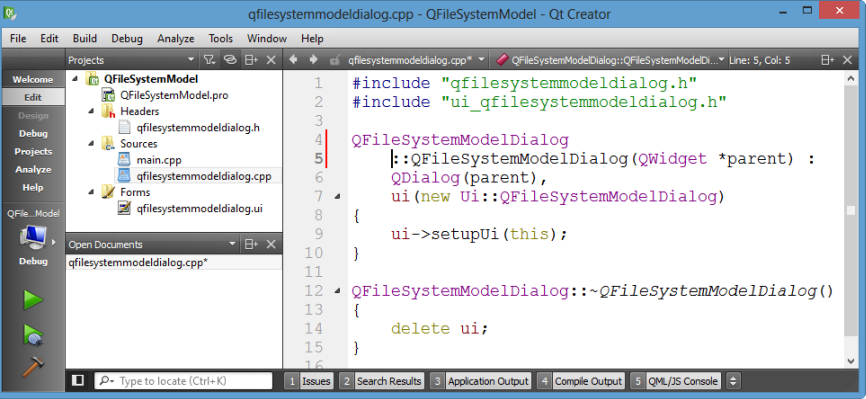866x399 pixels.
Task: Toggle the sidebar visibility button
Action: tap(78, 380)
